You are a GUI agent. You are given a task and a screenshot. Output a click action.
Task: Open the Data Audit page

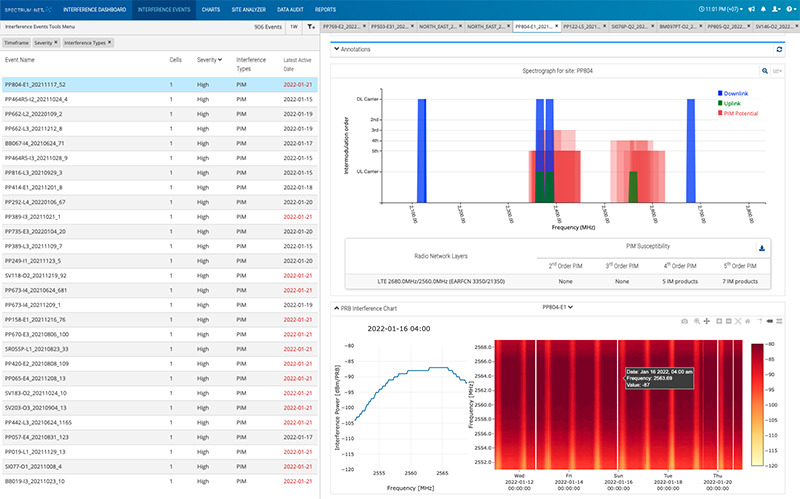[x=290, y=10]
